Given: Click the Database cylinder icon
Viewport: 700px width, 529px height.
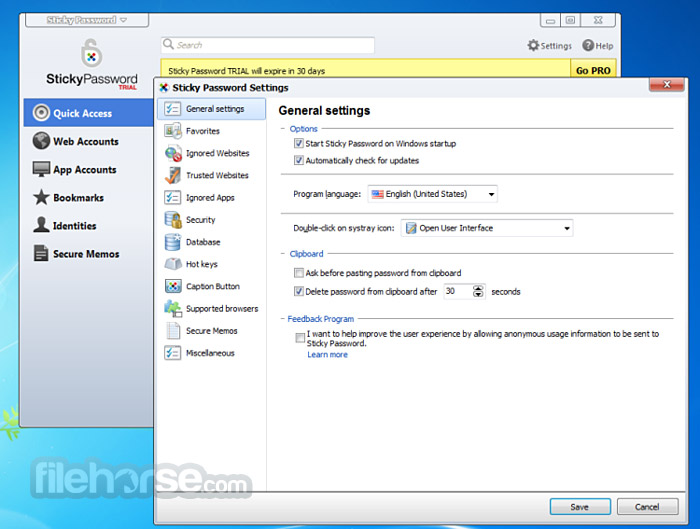Looking at the screenshot, I should tap(172, 242).
